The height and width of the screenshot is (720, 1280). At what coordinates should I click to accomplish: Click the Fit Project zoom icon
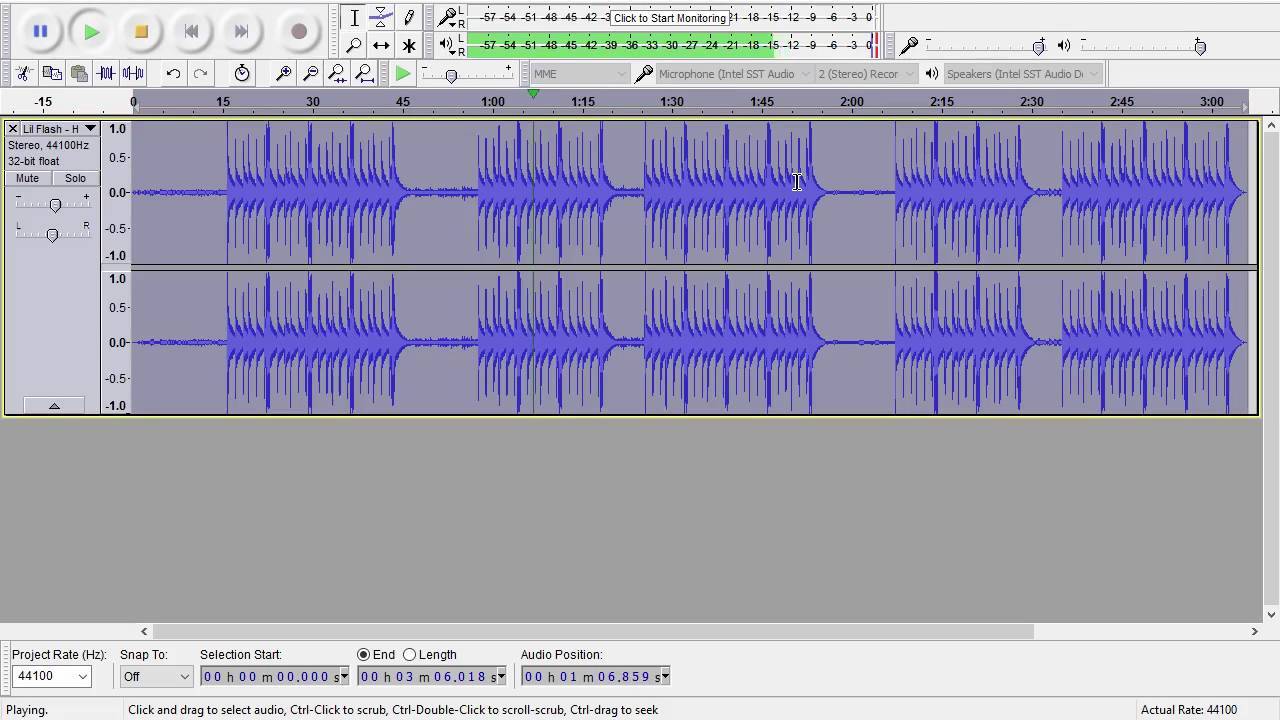[x=365, y=73]
